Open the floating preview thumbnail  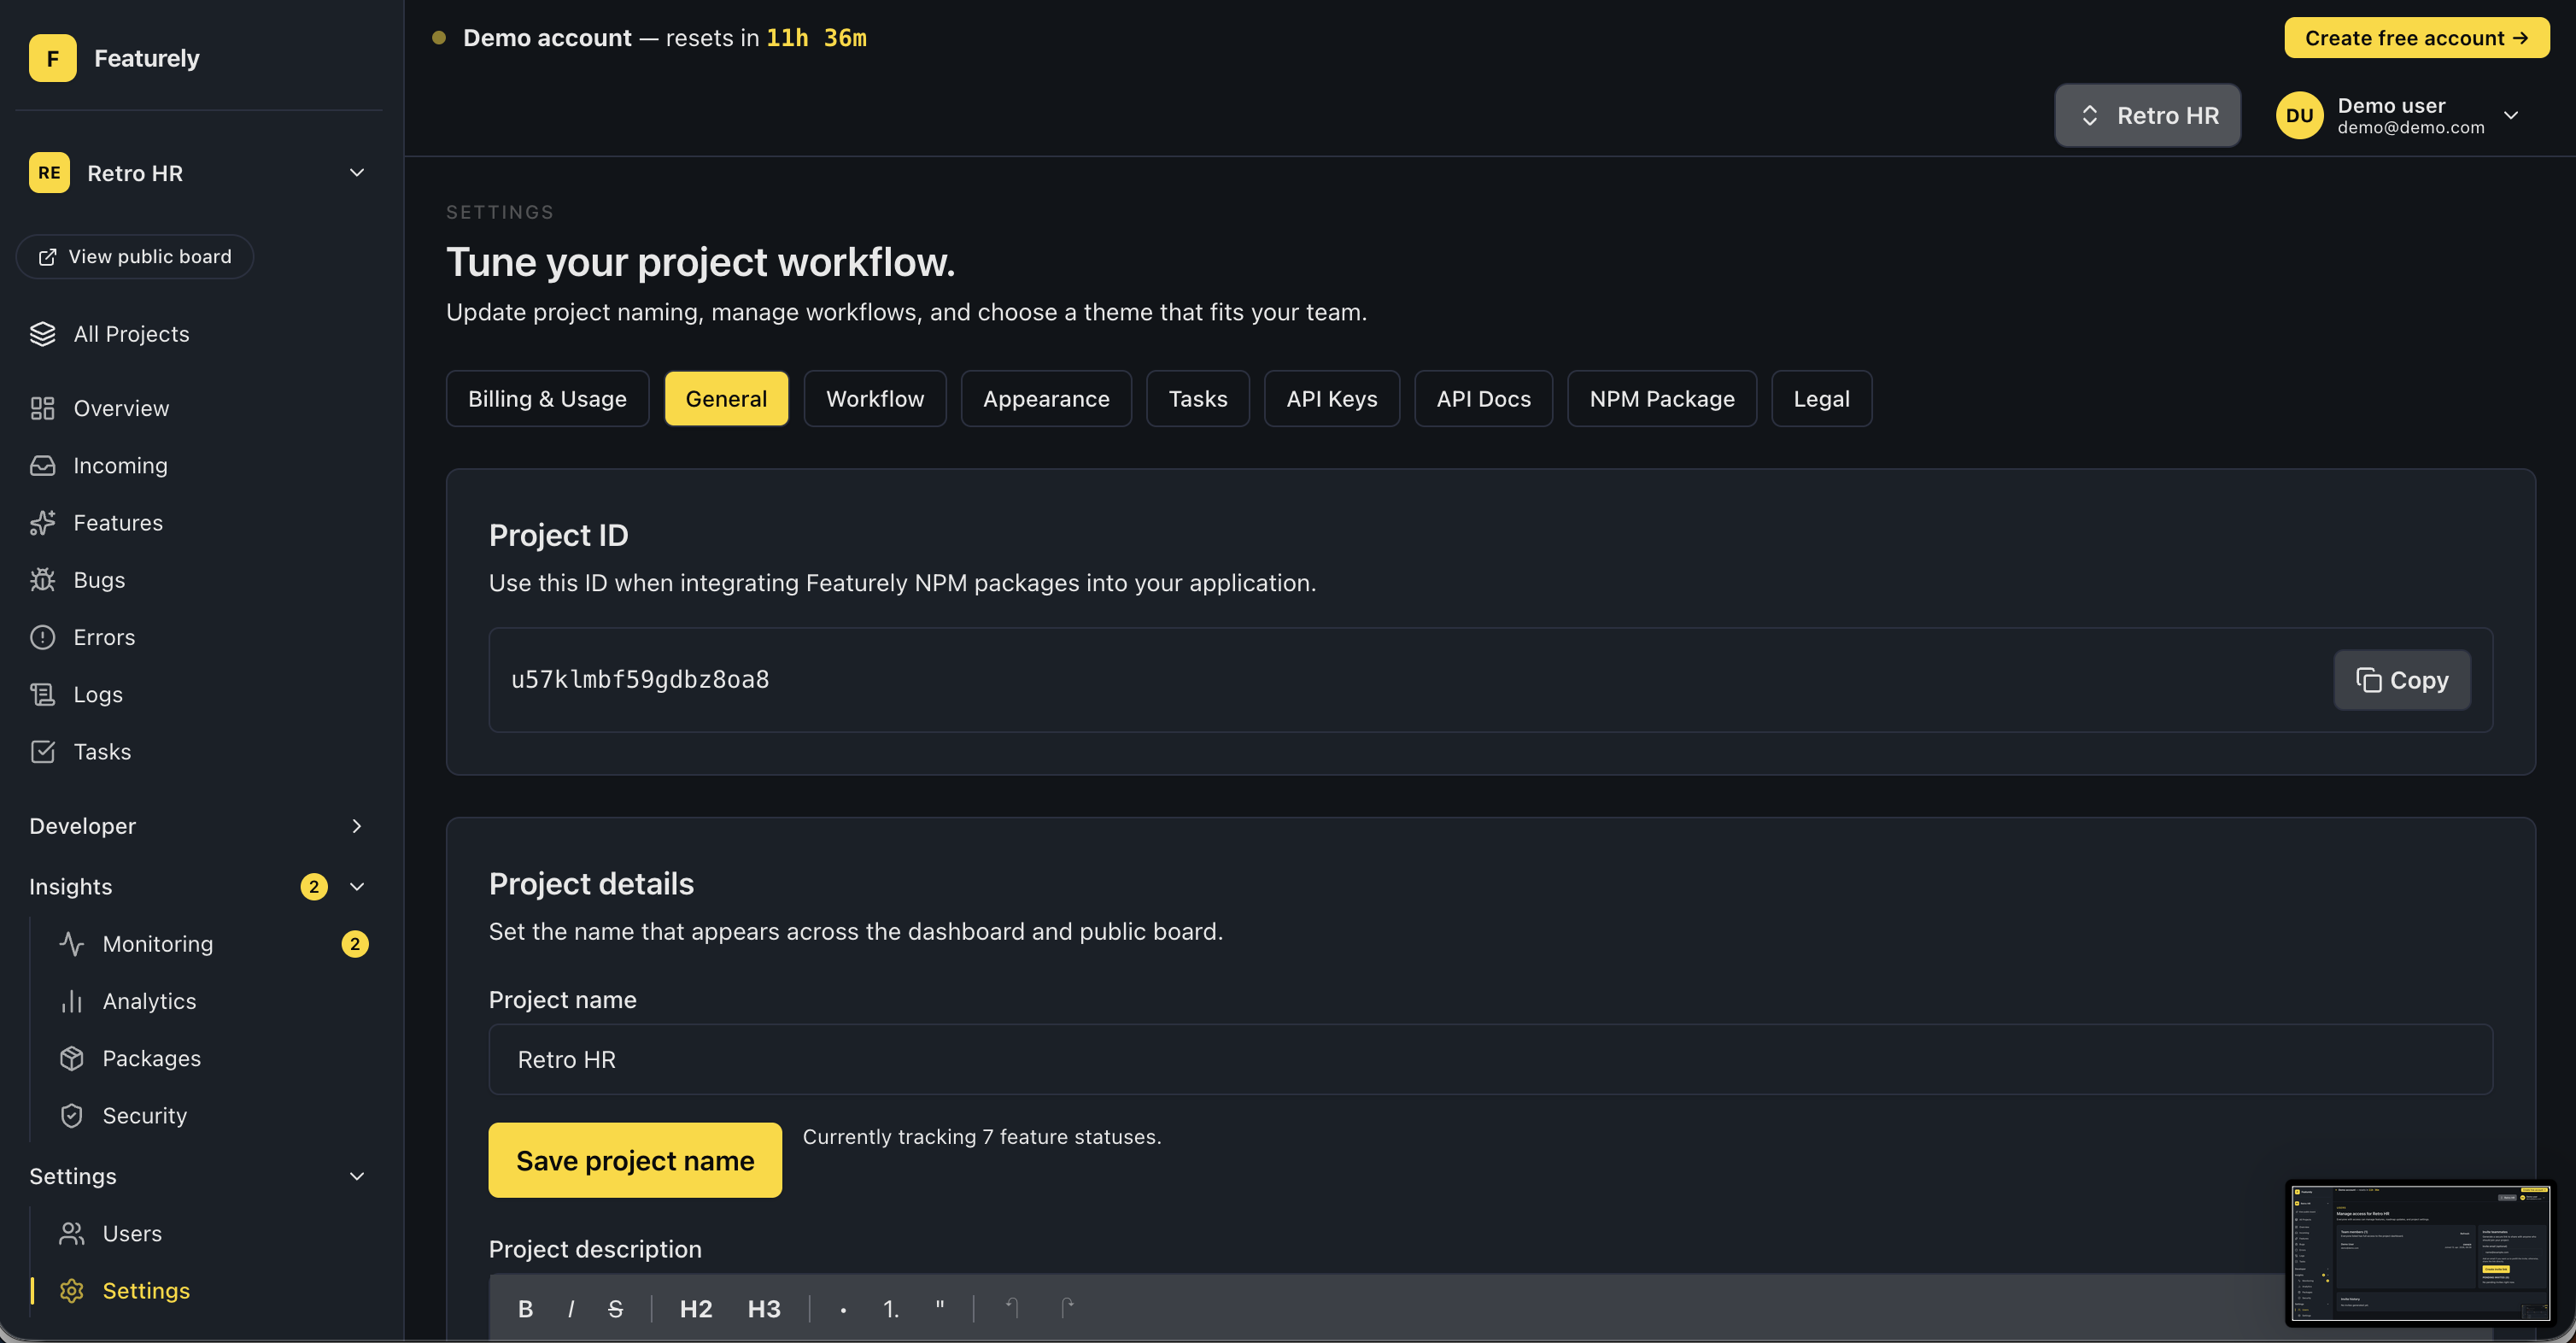click(2420, 1253)
